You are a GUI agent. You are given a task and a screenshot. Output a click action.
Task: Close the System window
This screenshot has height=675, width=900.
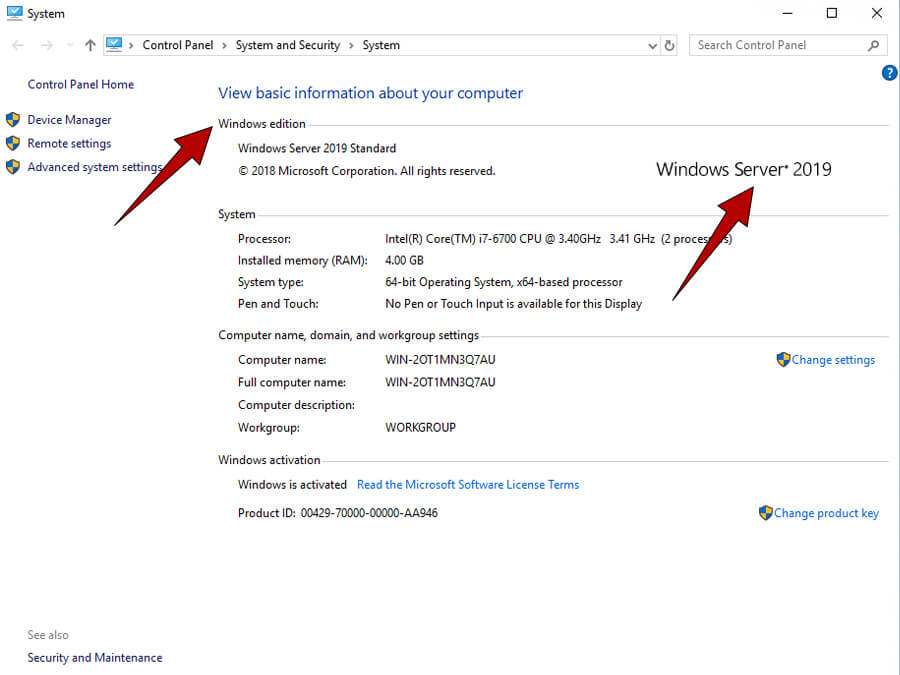(x=876, y=13)
